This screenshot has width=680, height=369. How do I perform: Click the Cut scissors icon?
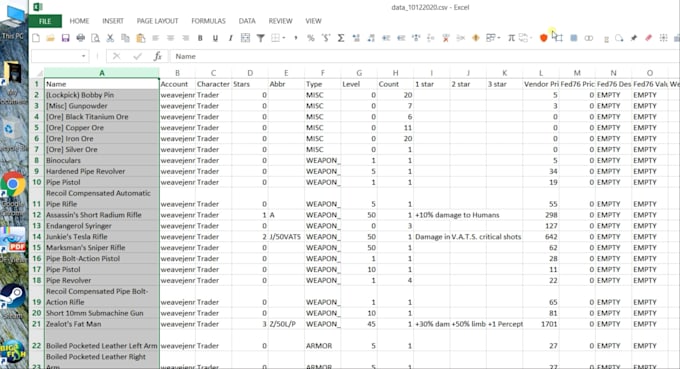pyautogui.click(x=110, y=38)
